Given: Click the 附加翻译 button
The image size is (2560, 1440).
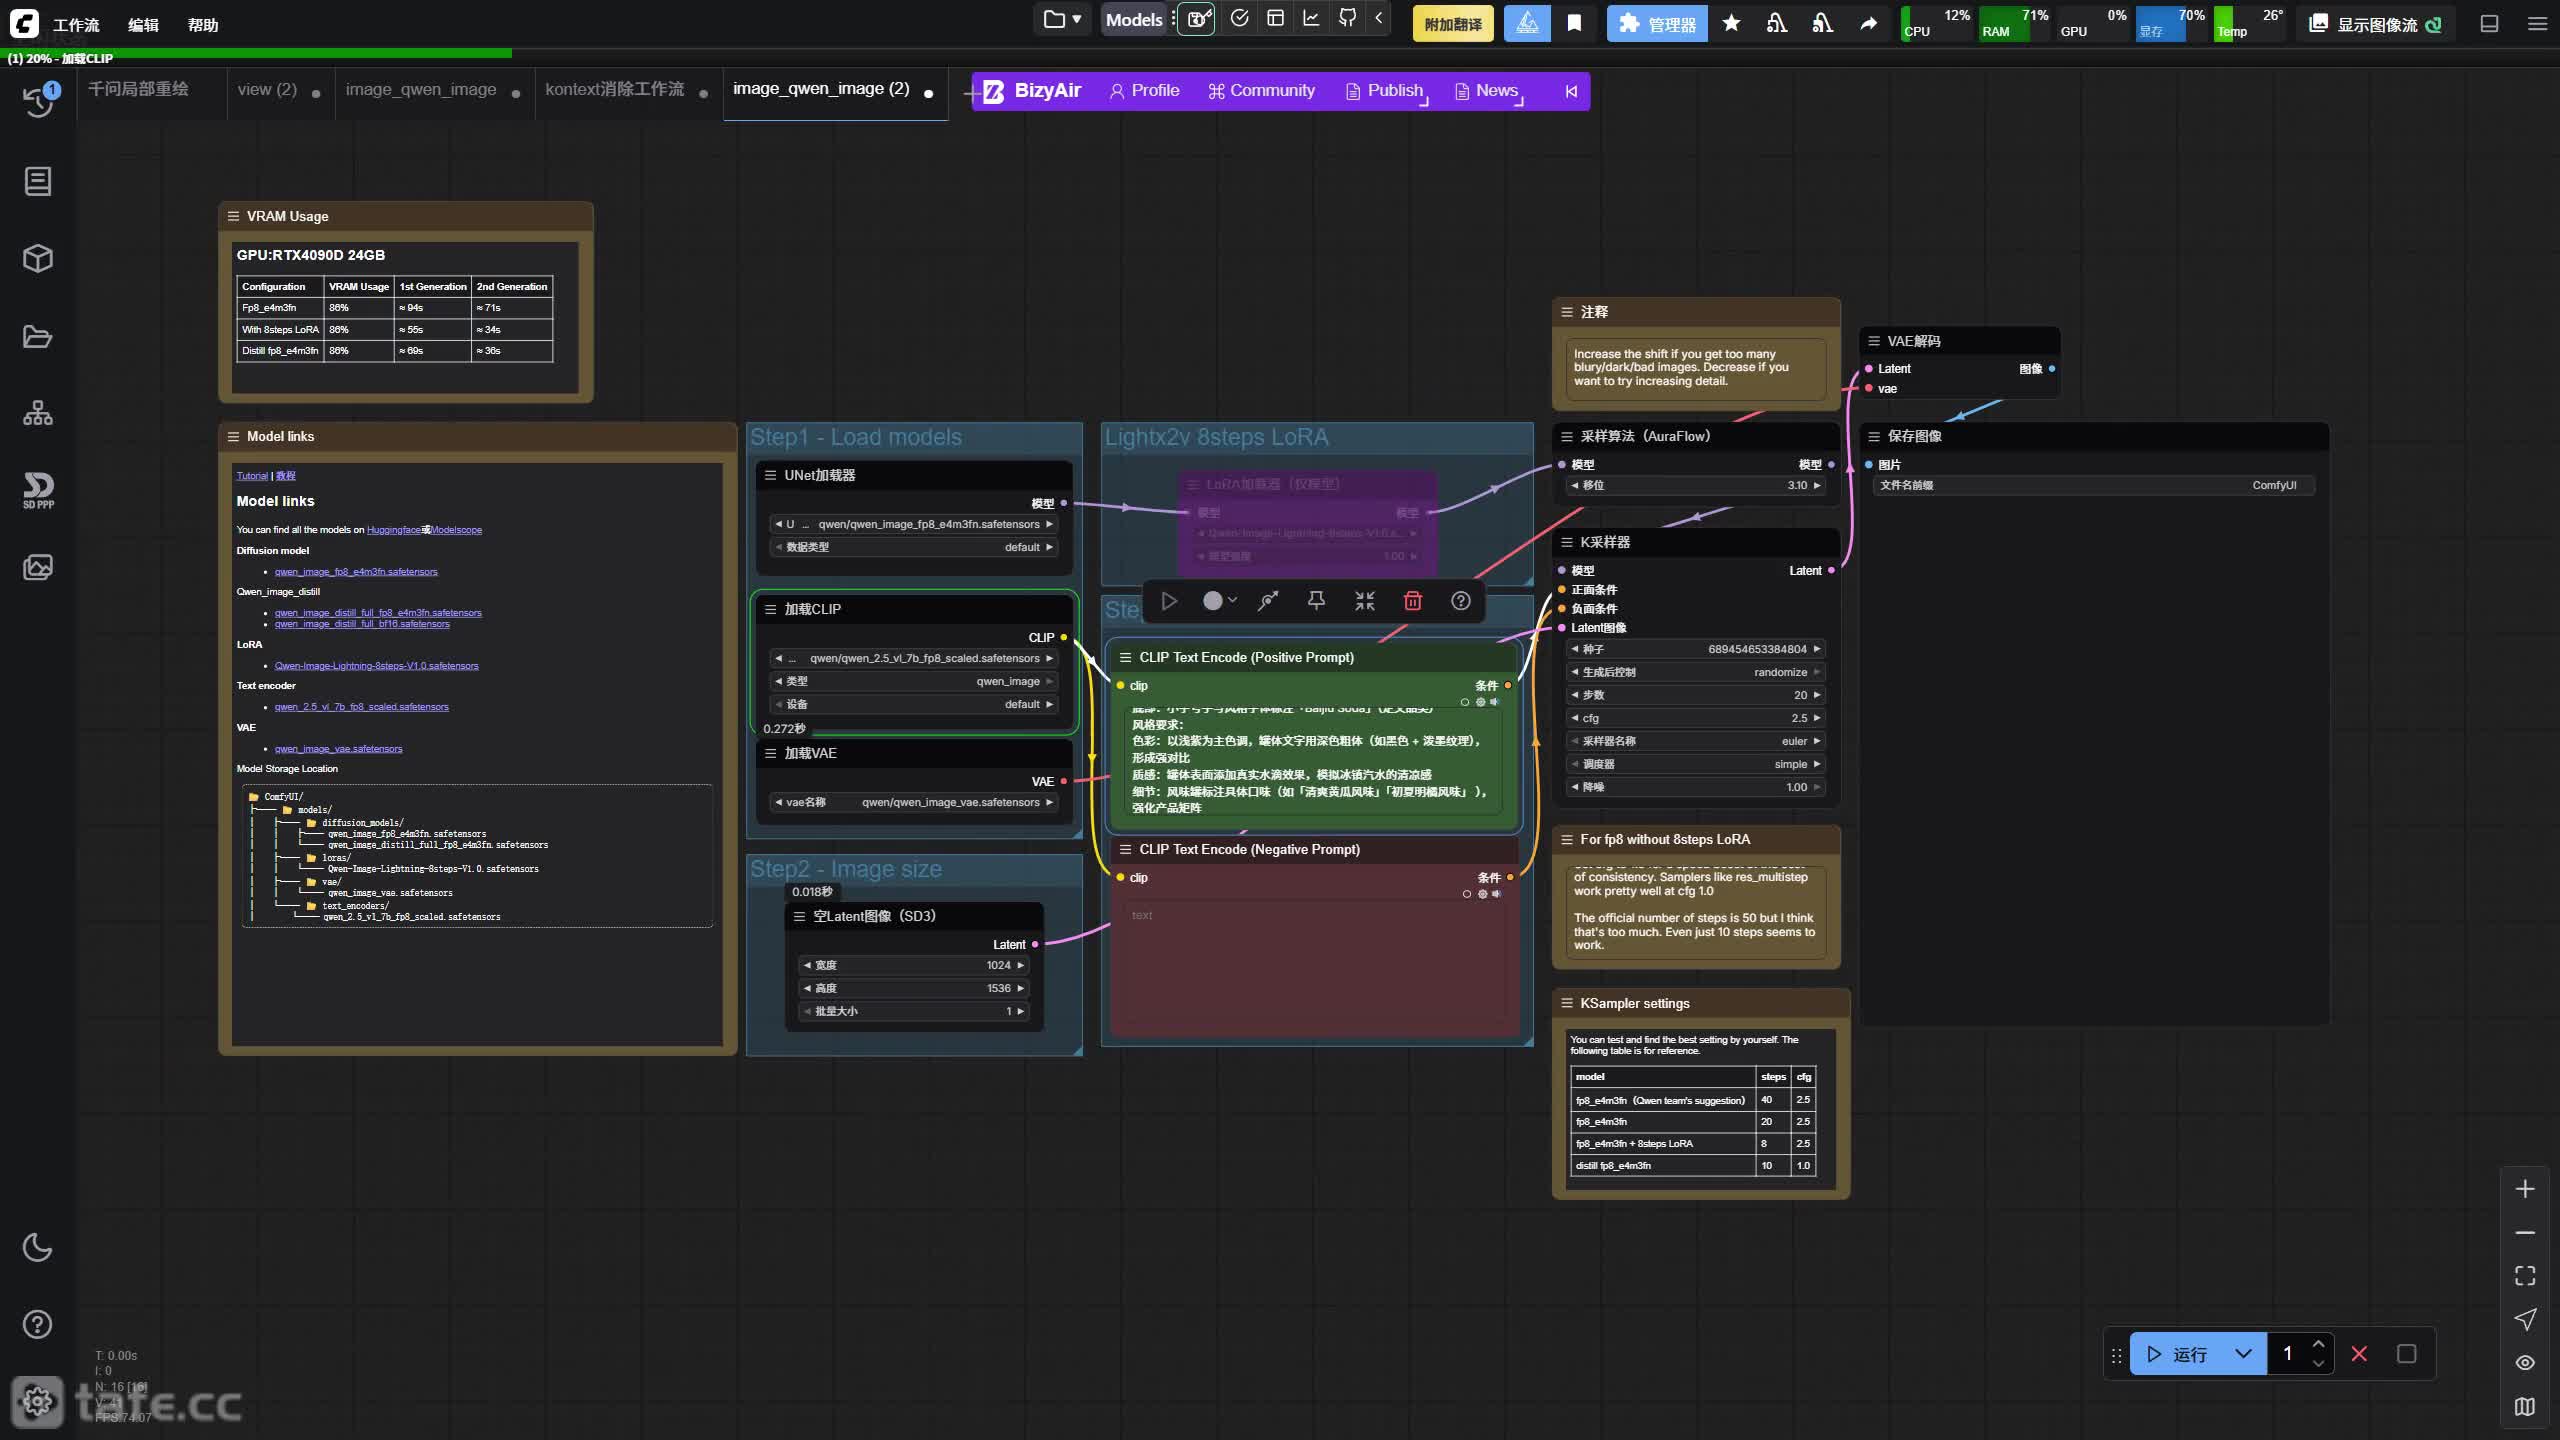Looking at the screenshot, I should 1452,24.
